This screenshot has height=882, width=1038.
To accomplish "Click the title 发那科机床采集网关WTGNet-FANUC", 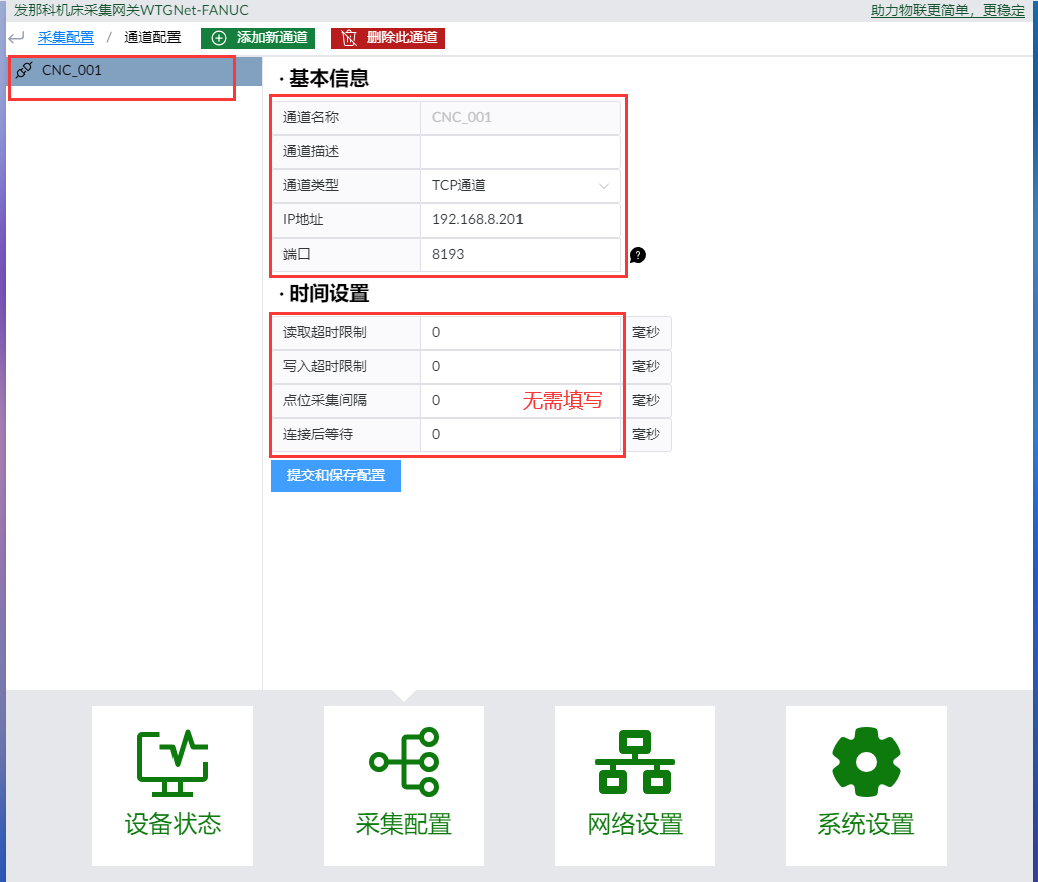I will [131, 11].
